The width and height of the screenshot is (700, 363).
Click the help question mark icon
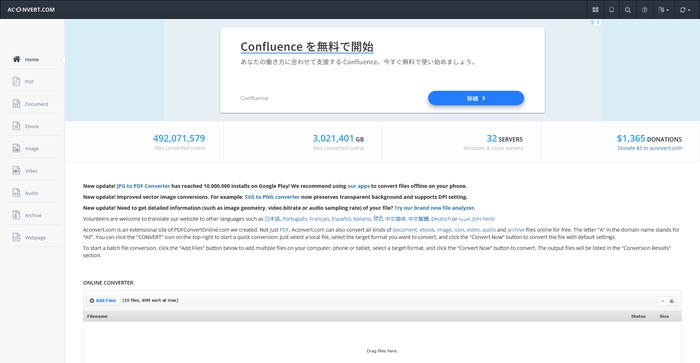point(645,10)
